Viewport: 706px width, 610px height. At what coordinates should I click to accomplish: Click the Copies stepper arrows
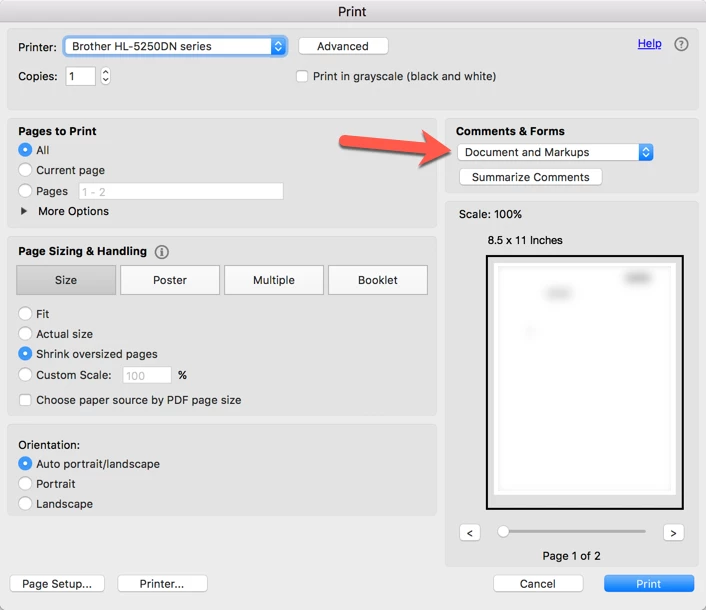105,76
